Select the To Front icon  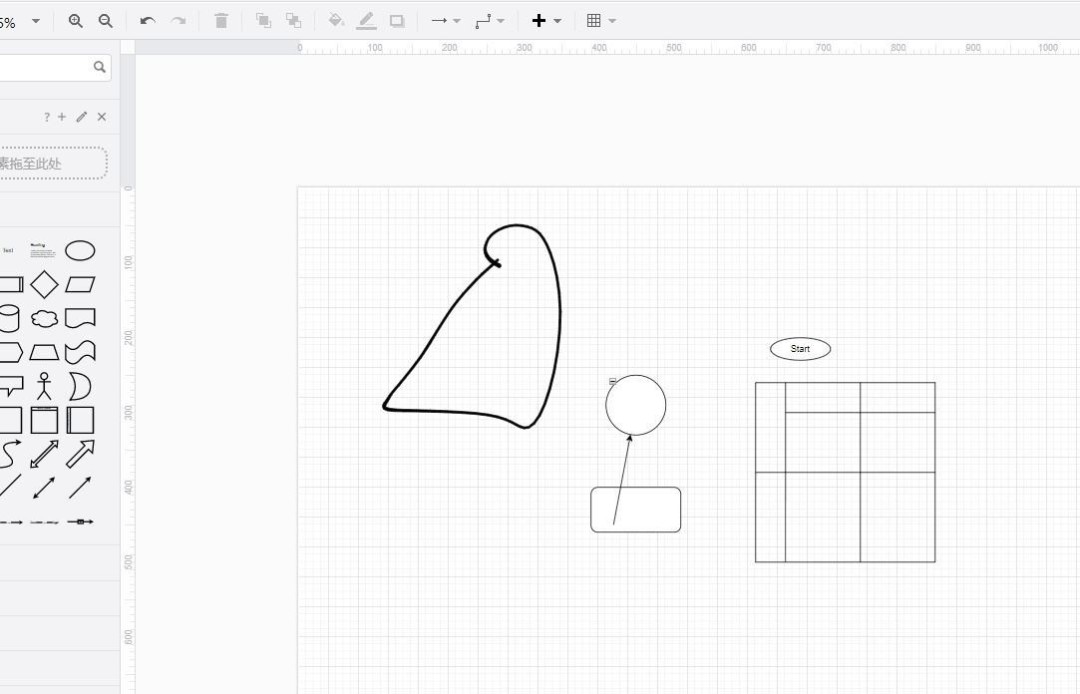[262, 20]
